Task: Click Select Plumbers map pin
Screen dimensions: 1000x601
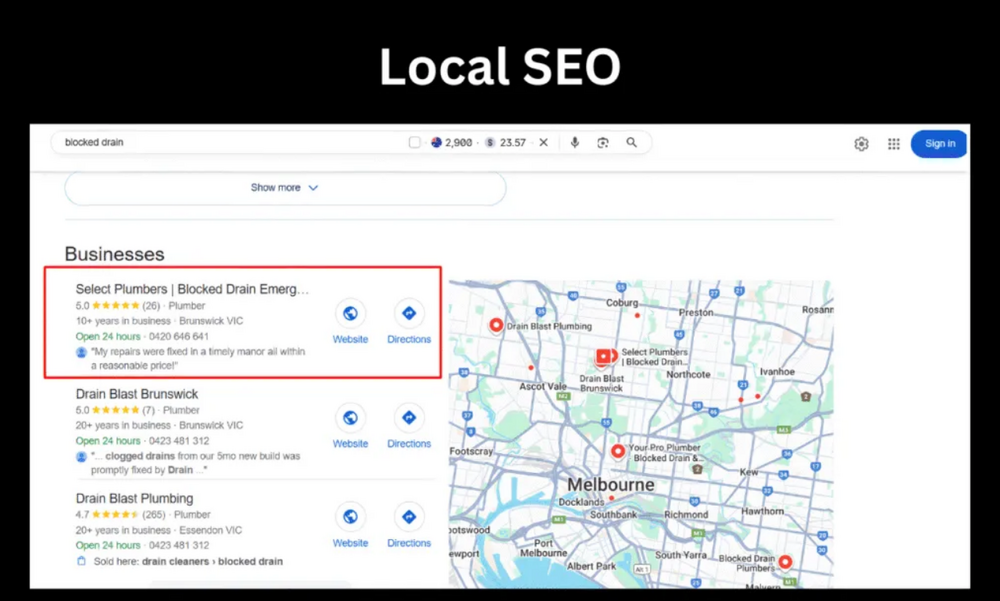Action: click(604, 358)
